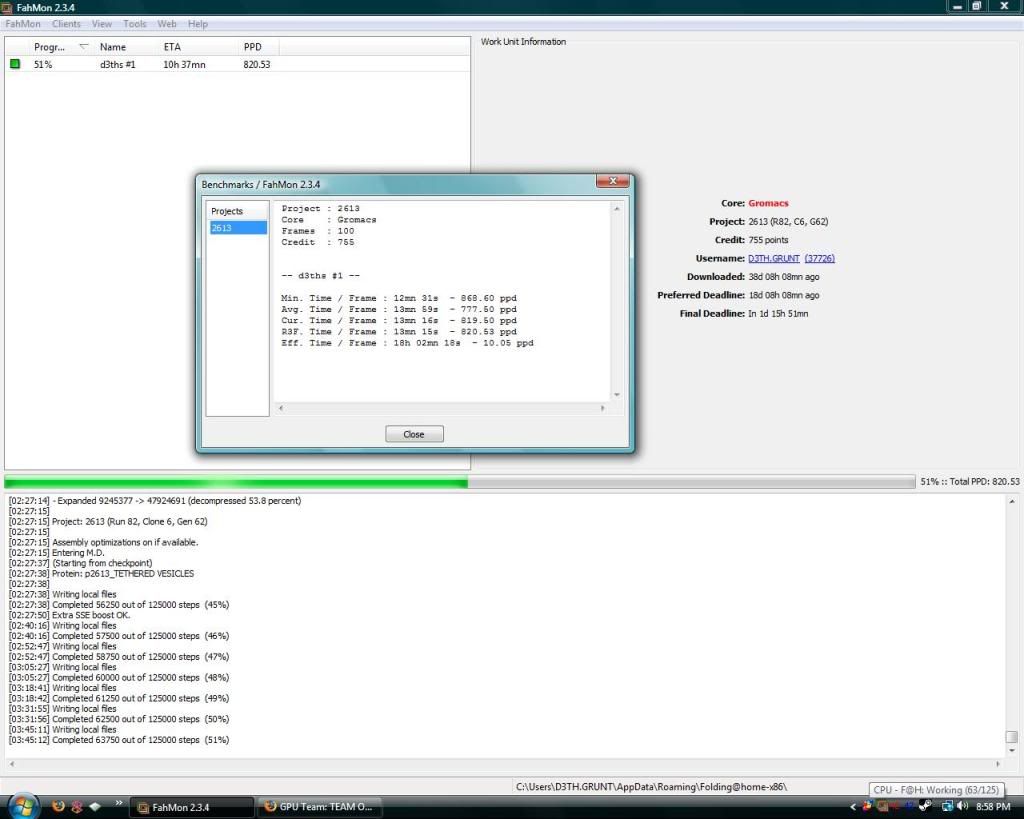Switch to the FahMon 2.3.4 taskbar button
The width and height of the screenshot is (1024, 819).
pyautogui.click(x=191, y=807)
